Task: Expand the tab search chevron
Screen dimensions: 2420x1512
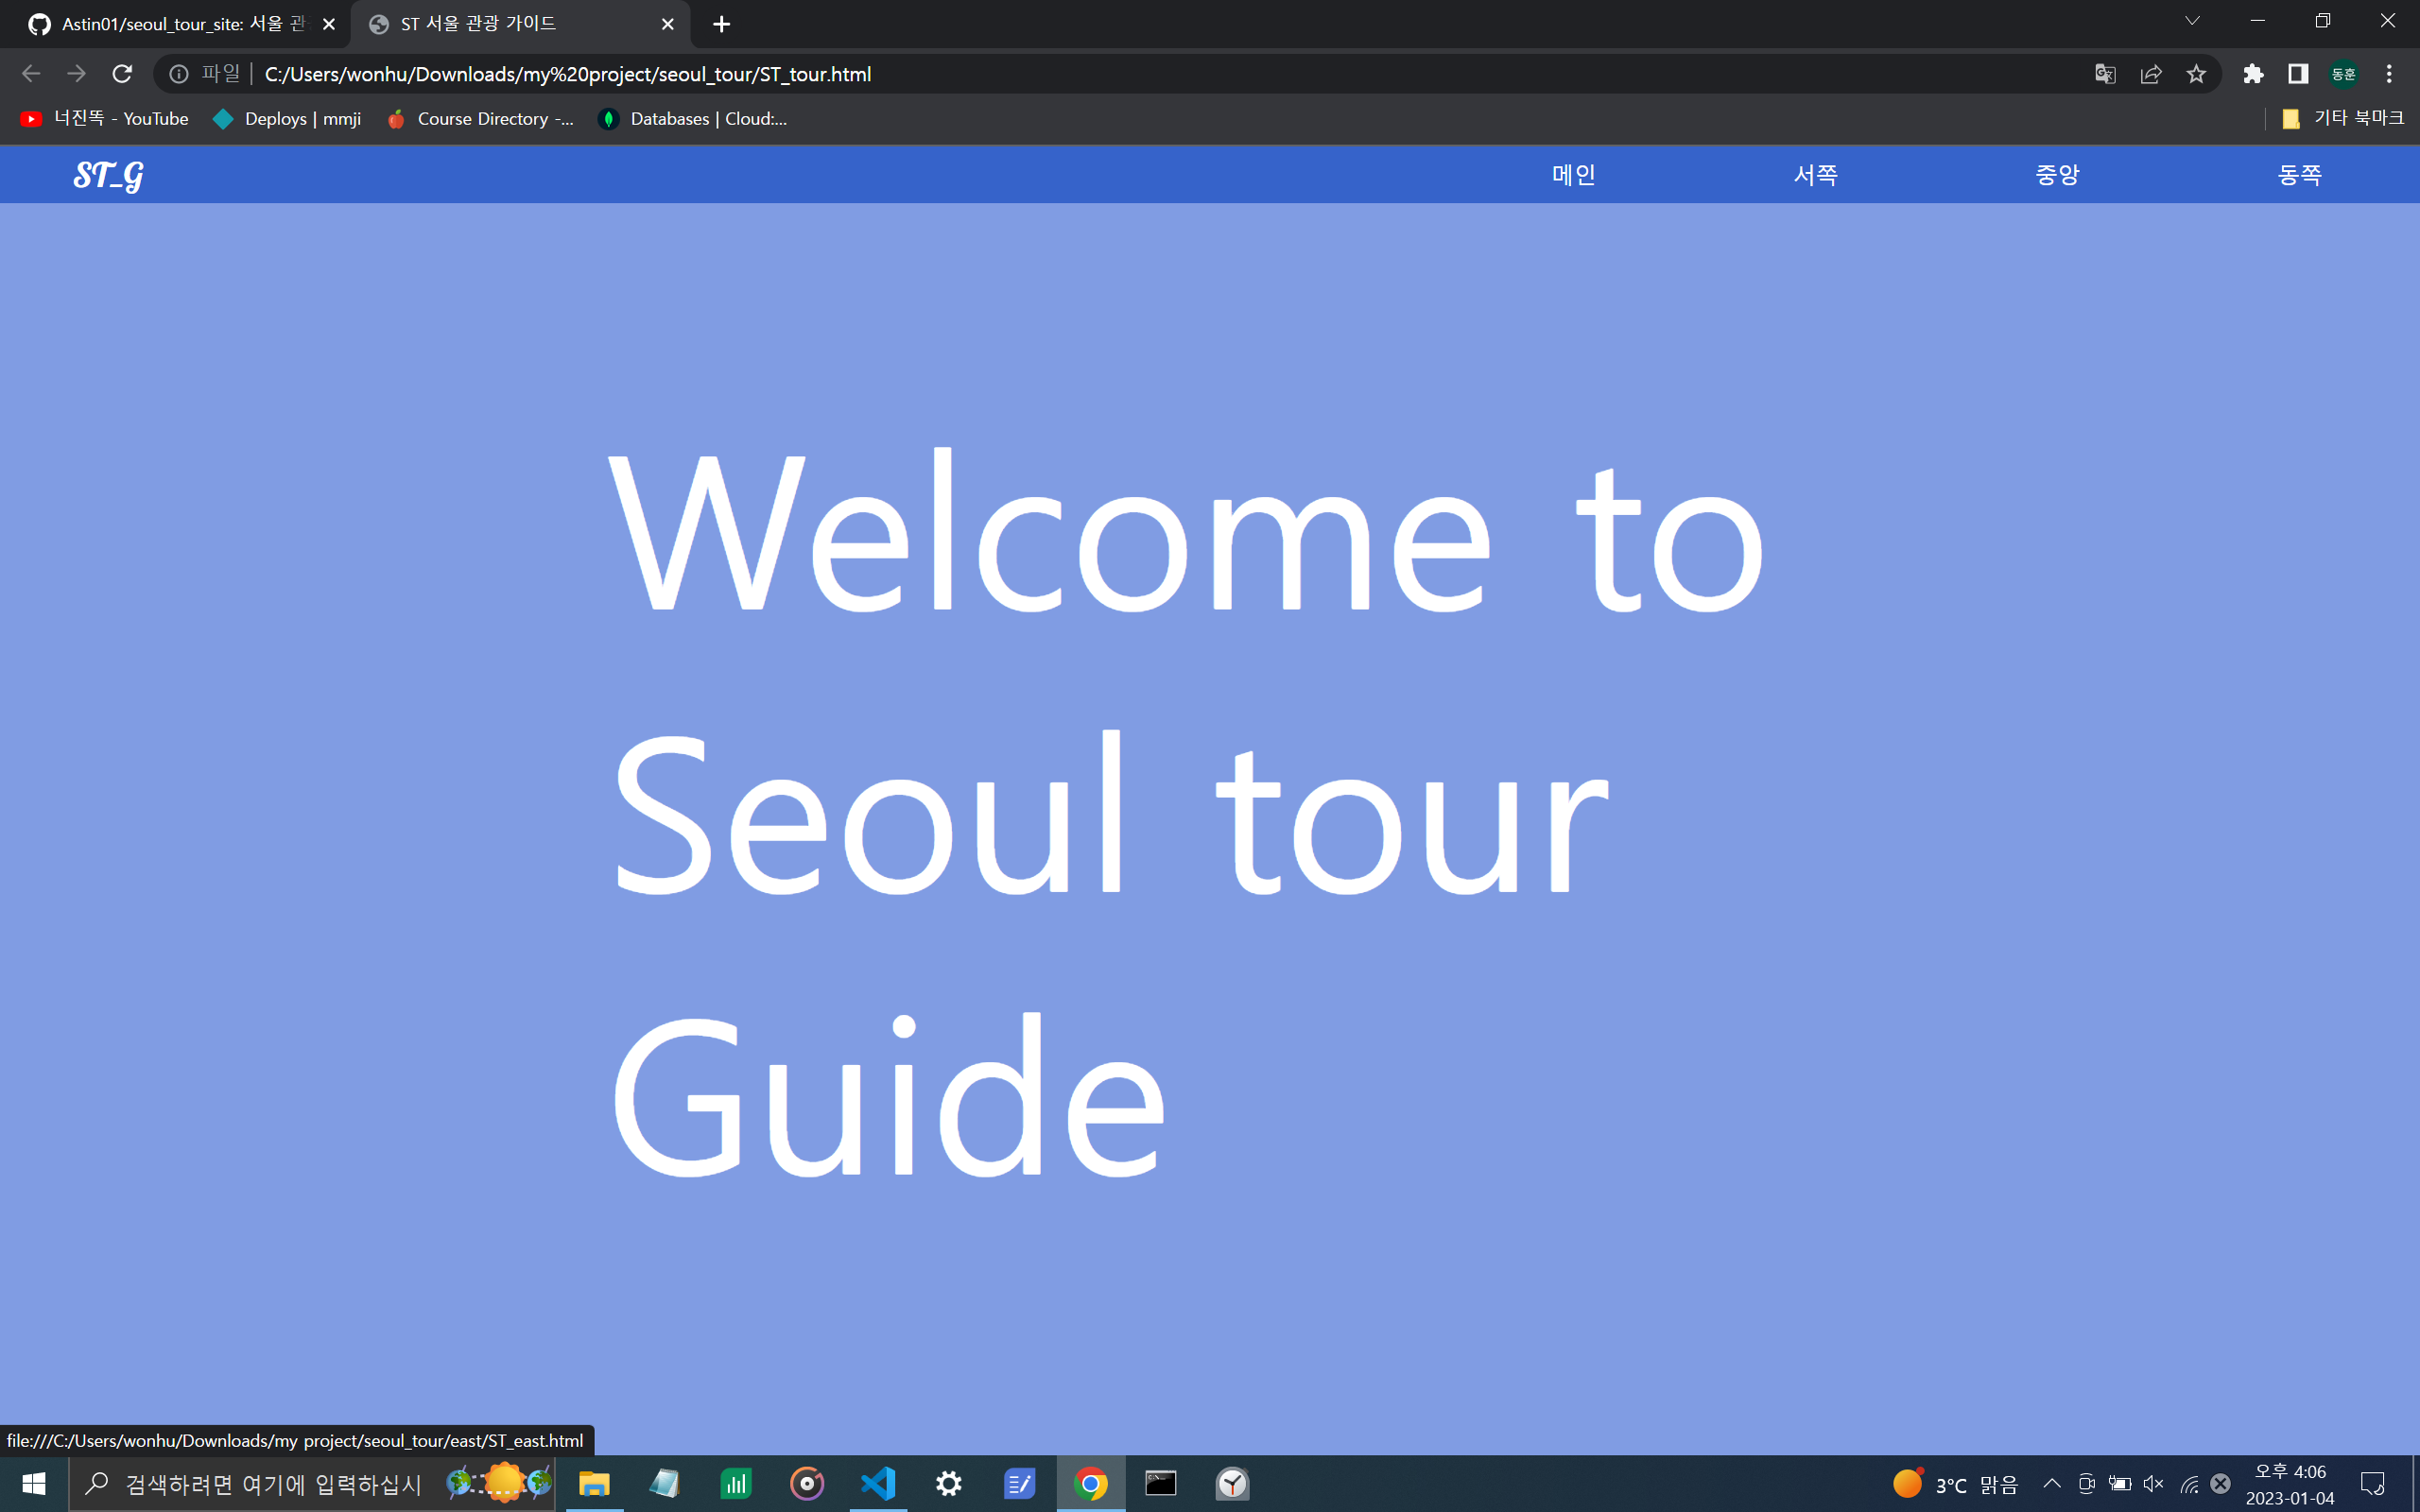Action: point(2192,21)
